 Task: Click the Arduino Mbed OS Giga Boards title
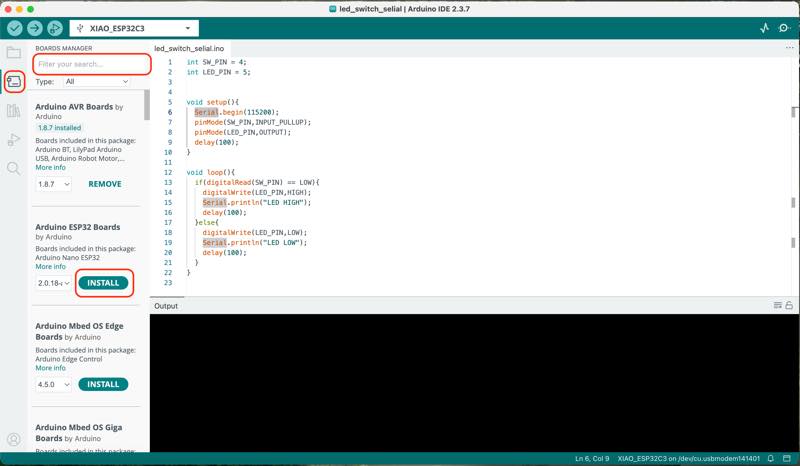(79, 433)
